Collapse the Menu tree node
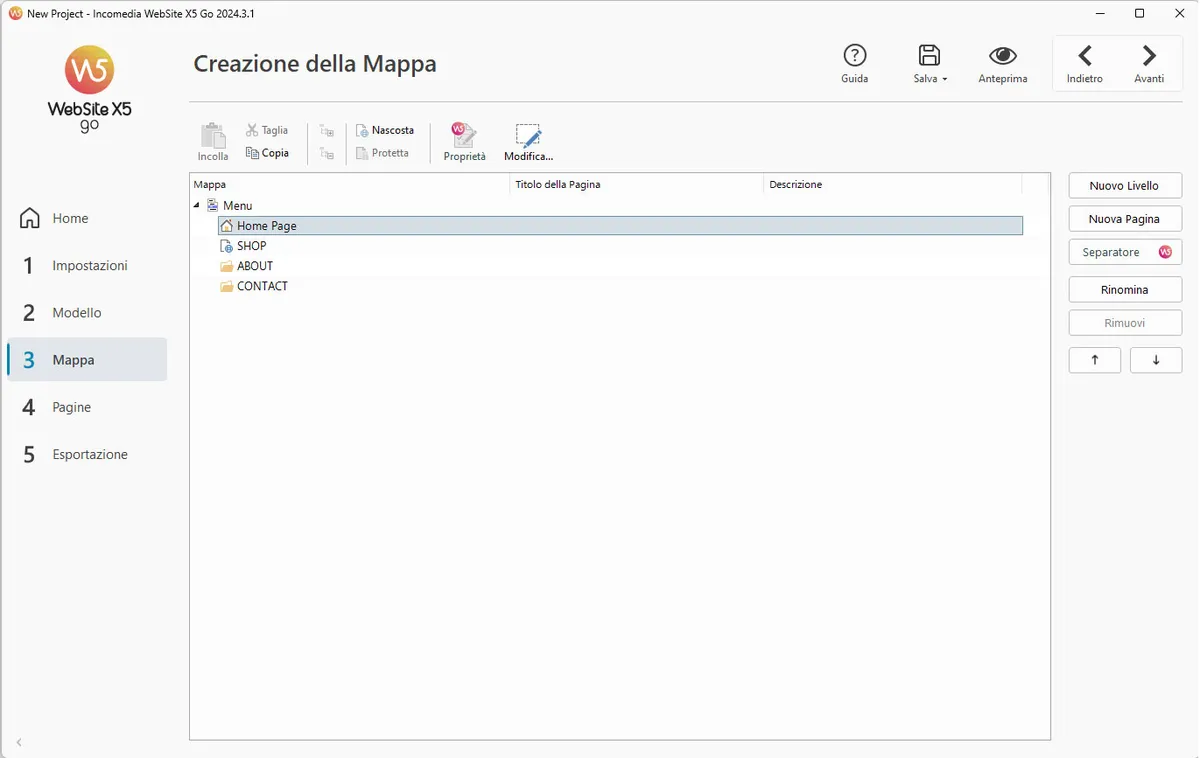Viewport: 1200px width, 758px height. [197, 206]
